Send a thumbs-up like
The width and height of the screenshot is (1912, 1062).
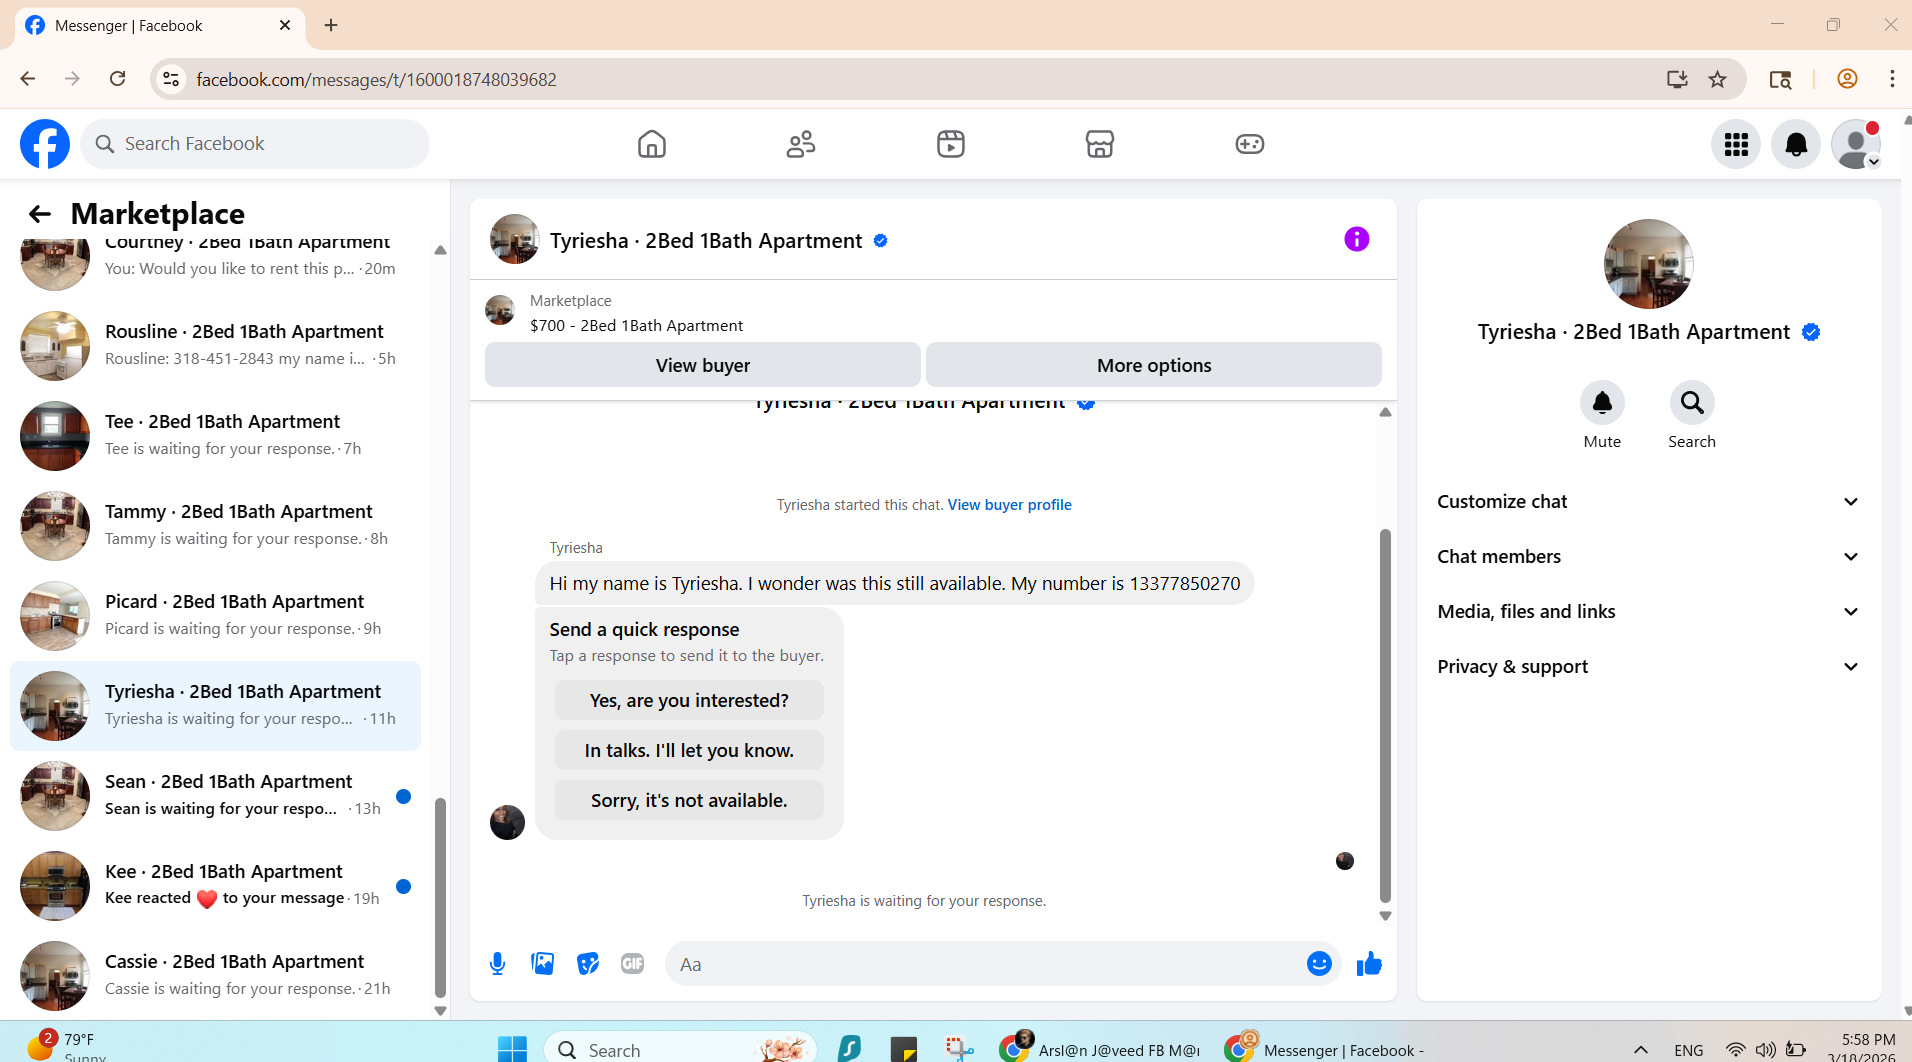1369,964
